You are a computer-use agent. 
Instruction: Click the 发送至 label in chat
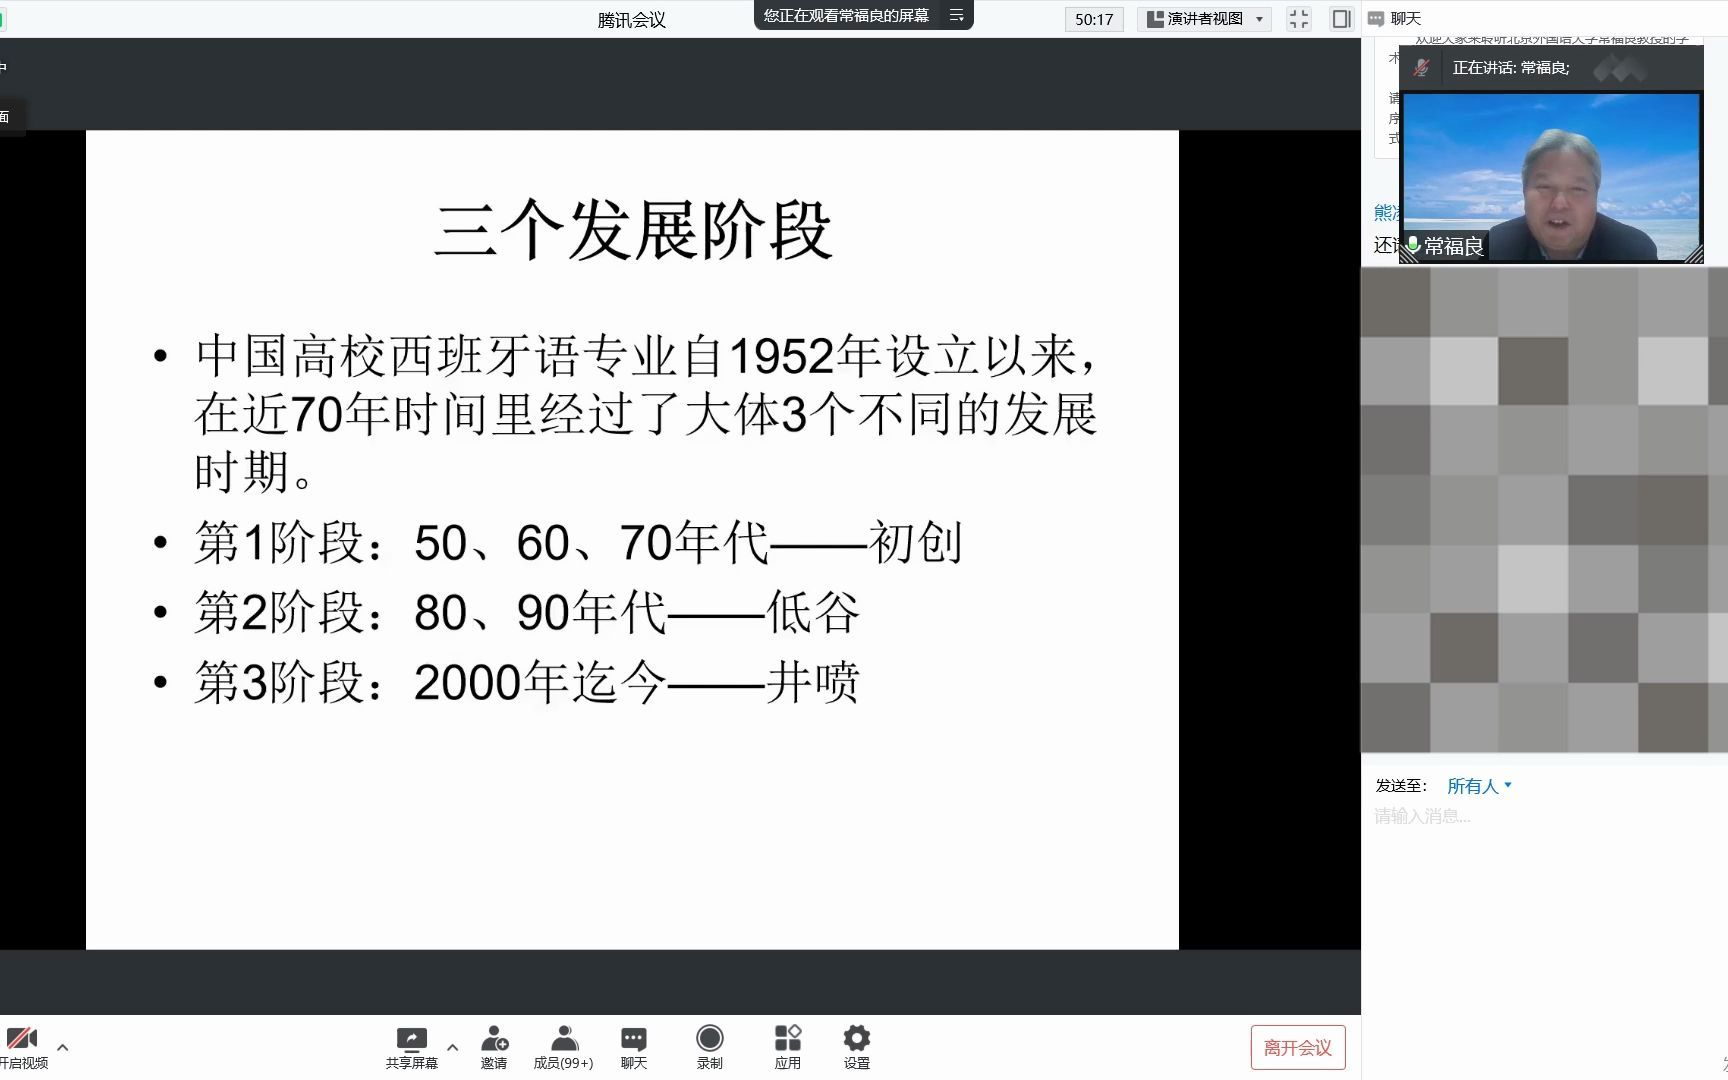coord(1401,786)
